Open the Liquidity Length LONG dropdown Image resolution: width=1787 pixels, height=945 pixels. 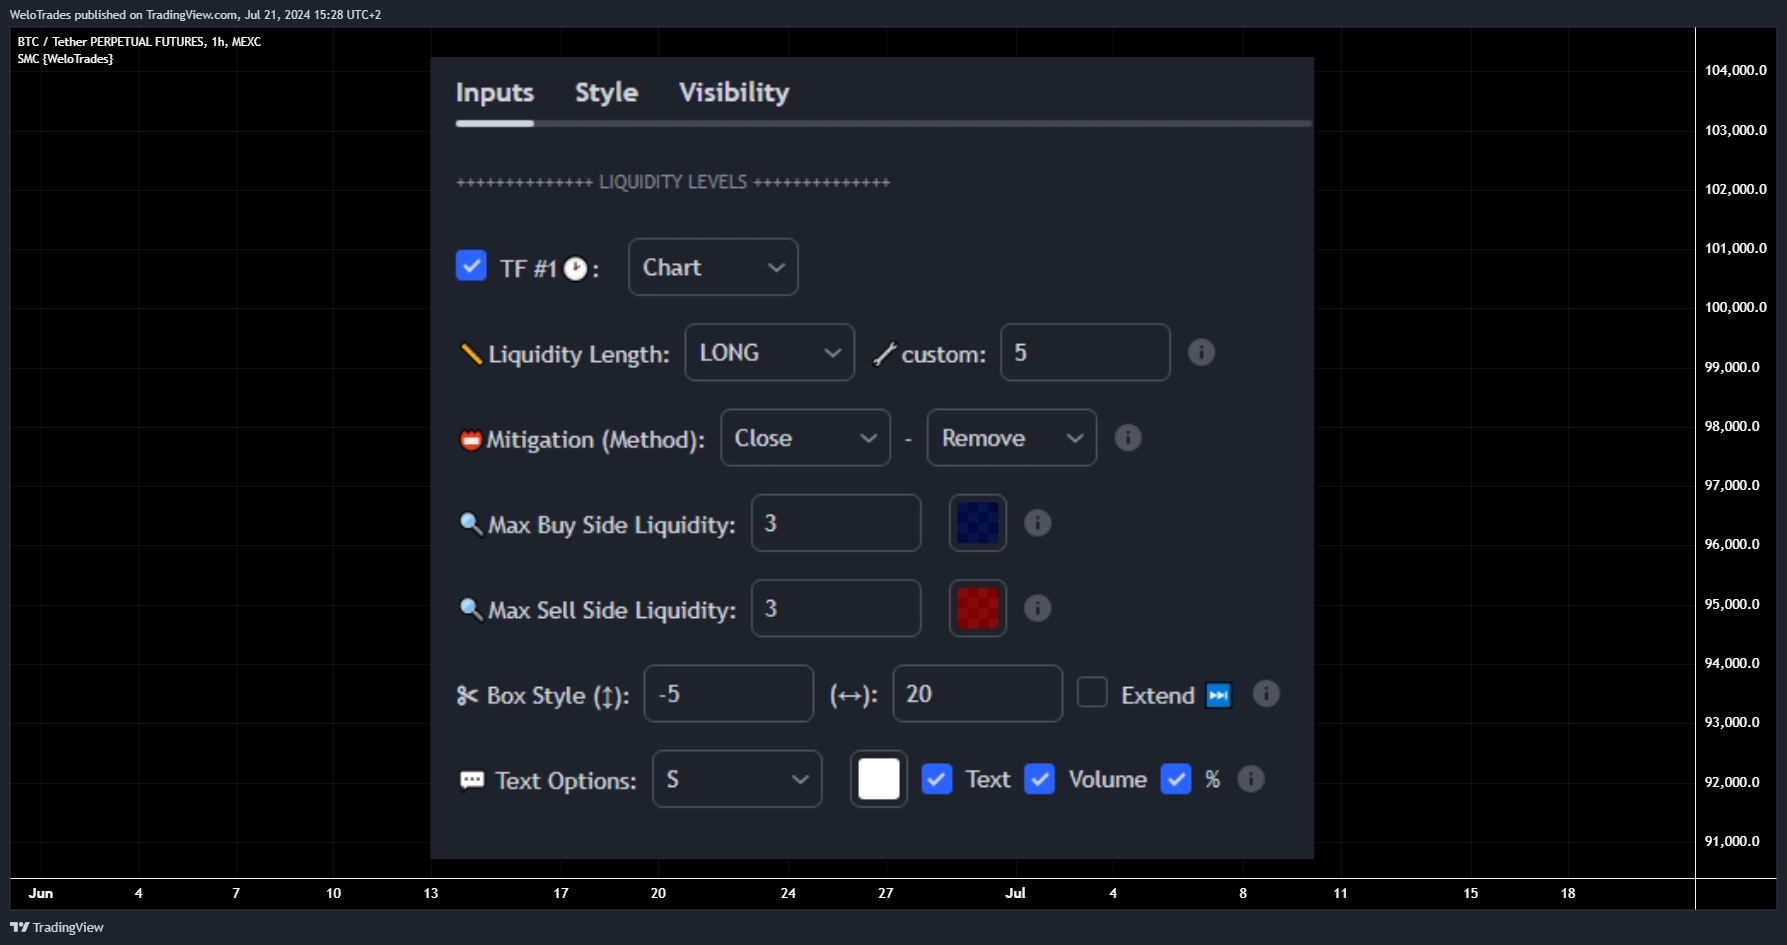(x=769, y=352)
